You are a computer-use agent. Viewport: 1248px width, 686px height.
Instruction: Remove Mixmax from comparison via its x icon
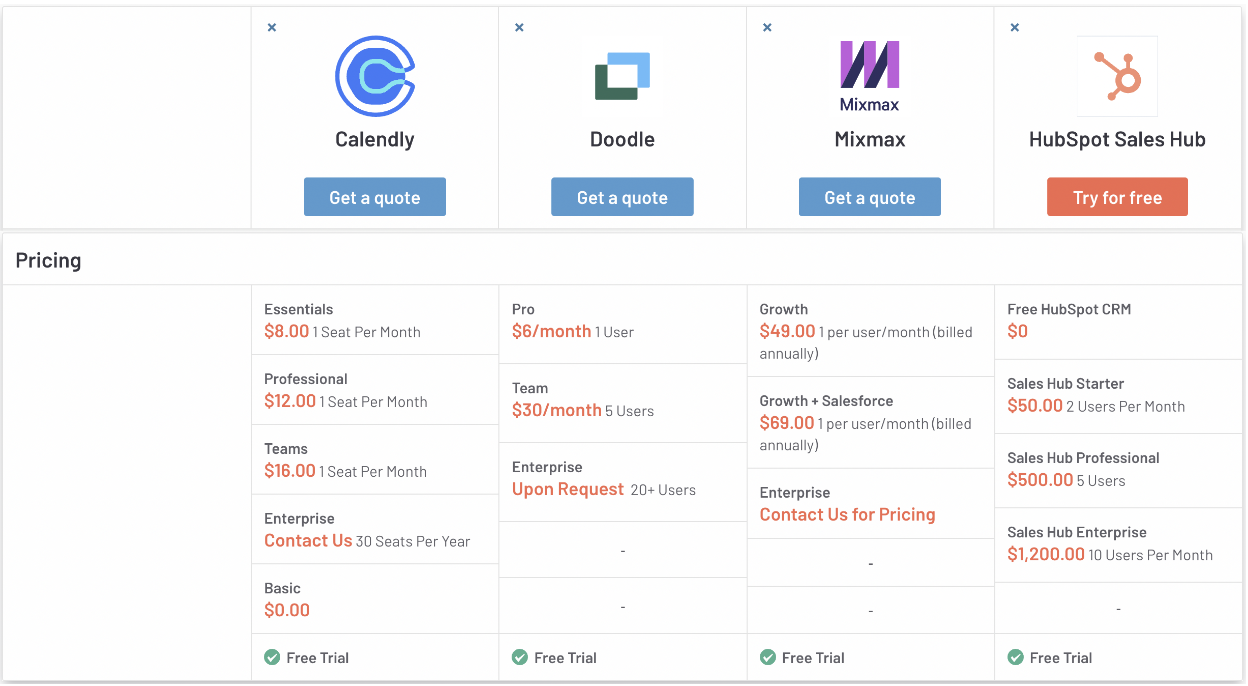pyautogui.click(x=767, y=28)
